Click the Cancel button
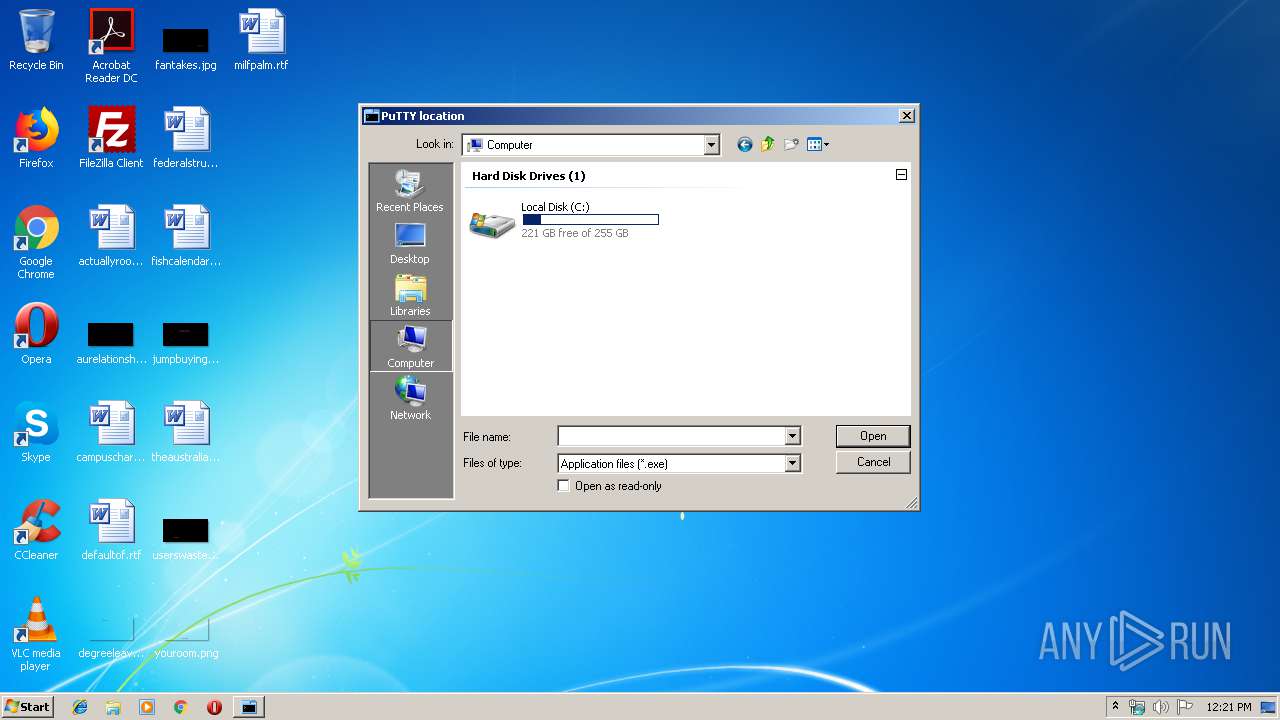Viewport: 1280px width, 720px height. [x=873, y=462]
